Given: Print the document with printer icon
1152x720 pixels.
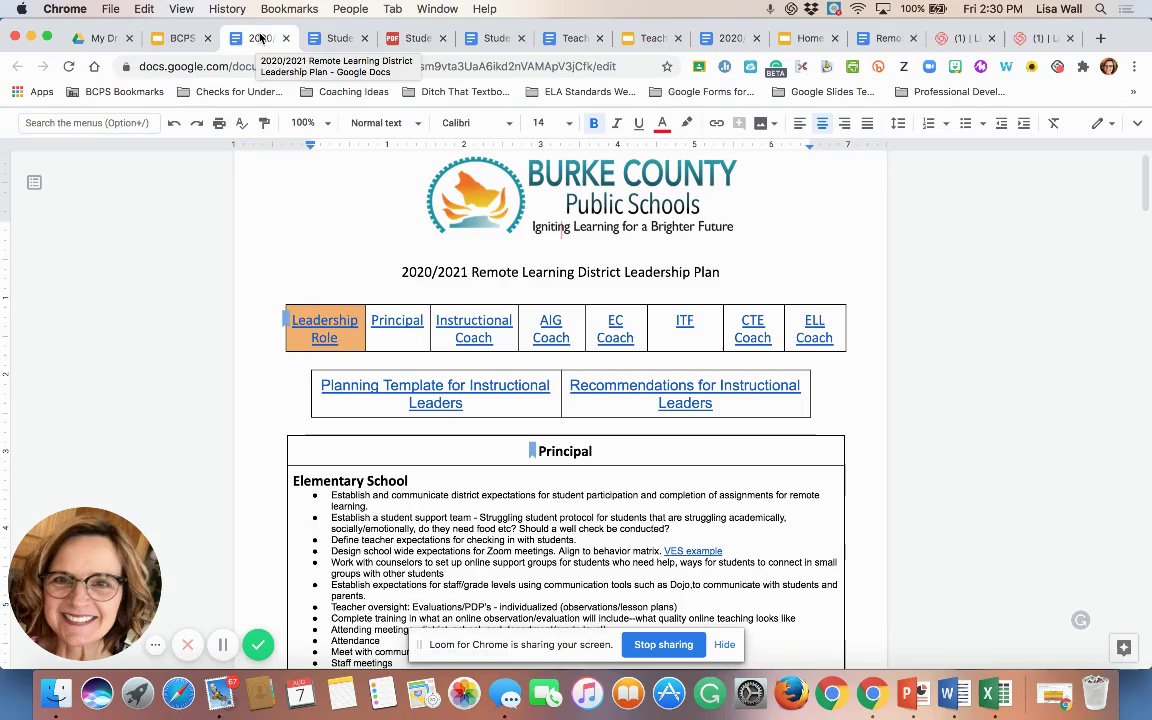Looking at the screenshot, I should point(219,123).
